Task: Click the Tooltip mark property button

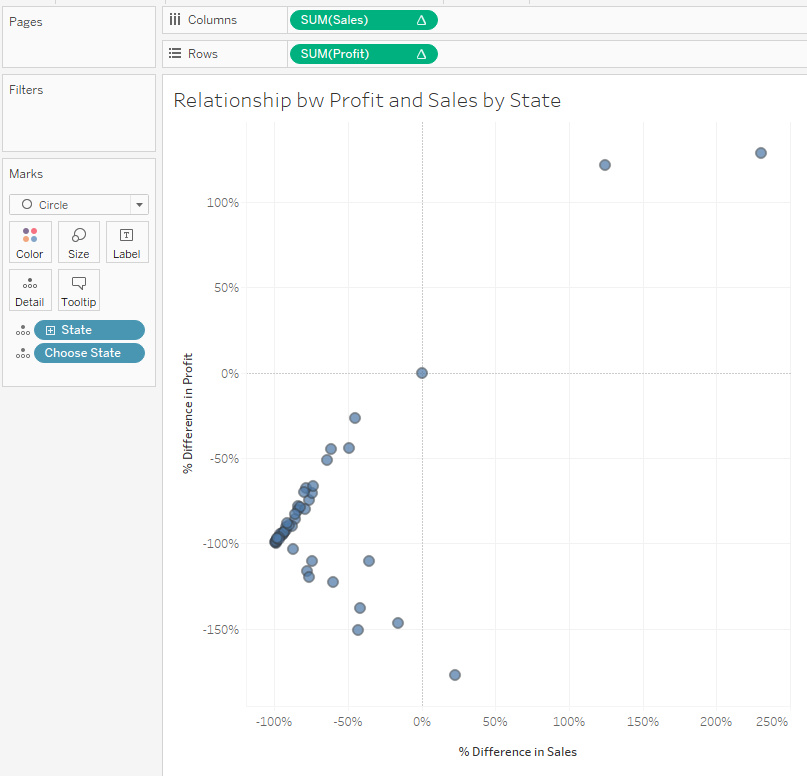Action: (79, 290)
